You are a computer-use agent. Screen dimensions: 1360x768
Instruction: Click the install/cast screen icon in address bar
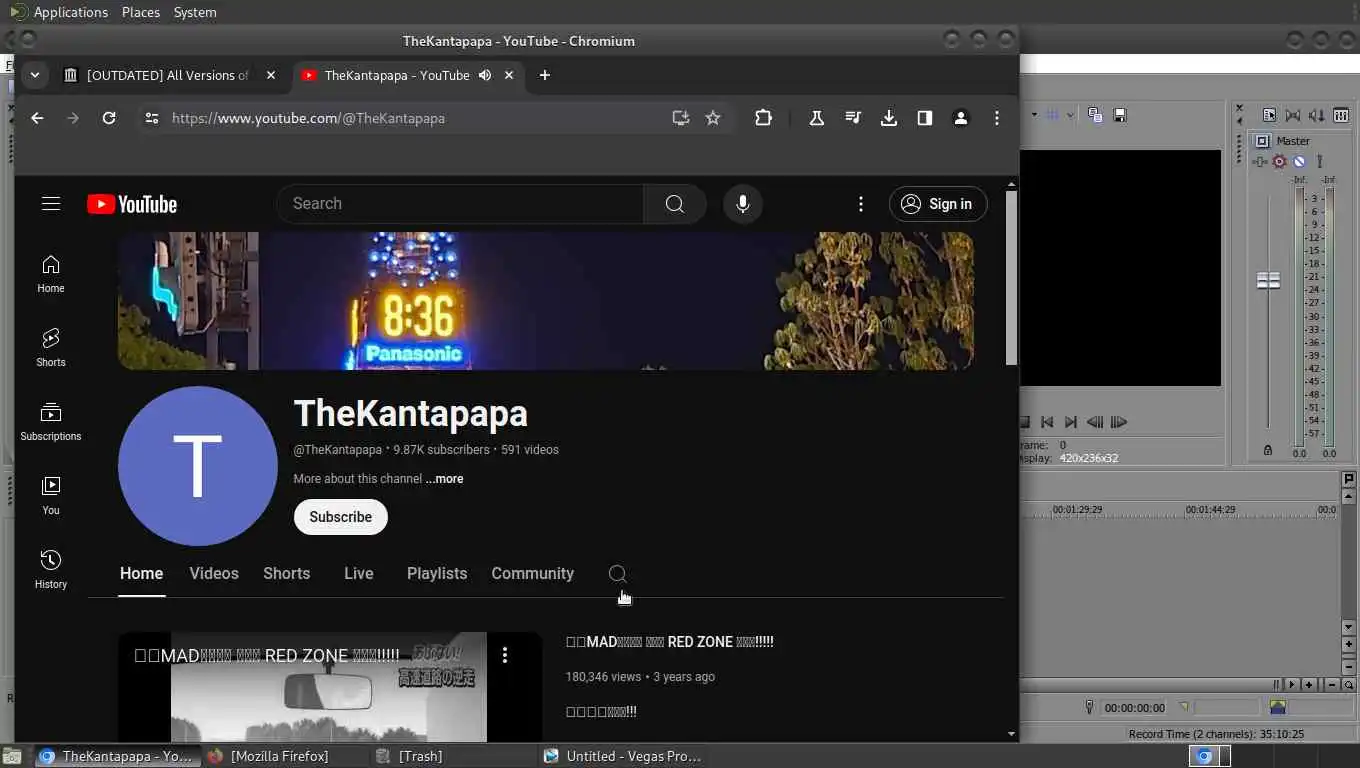point(681,118)
